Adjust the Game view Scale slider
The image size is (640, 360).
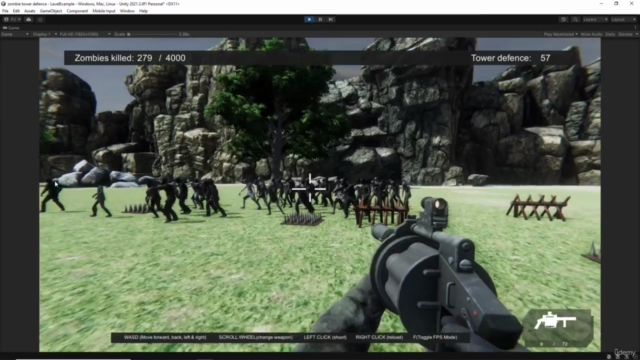[152, 34]
